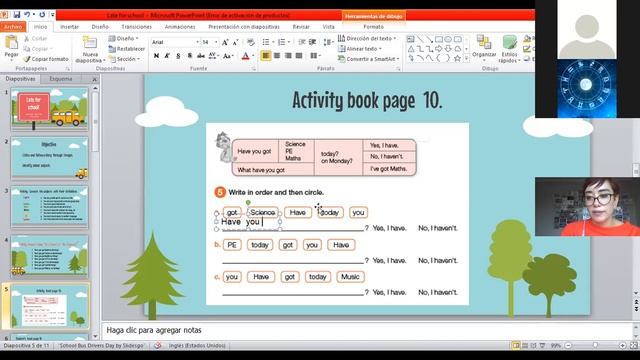This screenshot has height=360, width=640.
Task: Open the font size 14 dropdown
Action: (x=216, y=42)
